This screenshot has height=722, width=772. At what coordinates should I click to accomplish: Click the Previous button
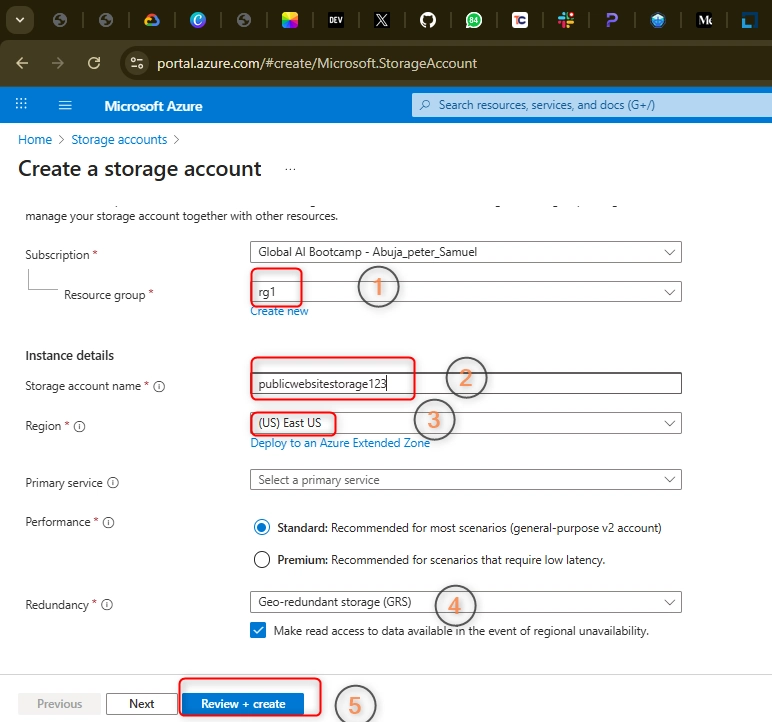tap(60, 704)
